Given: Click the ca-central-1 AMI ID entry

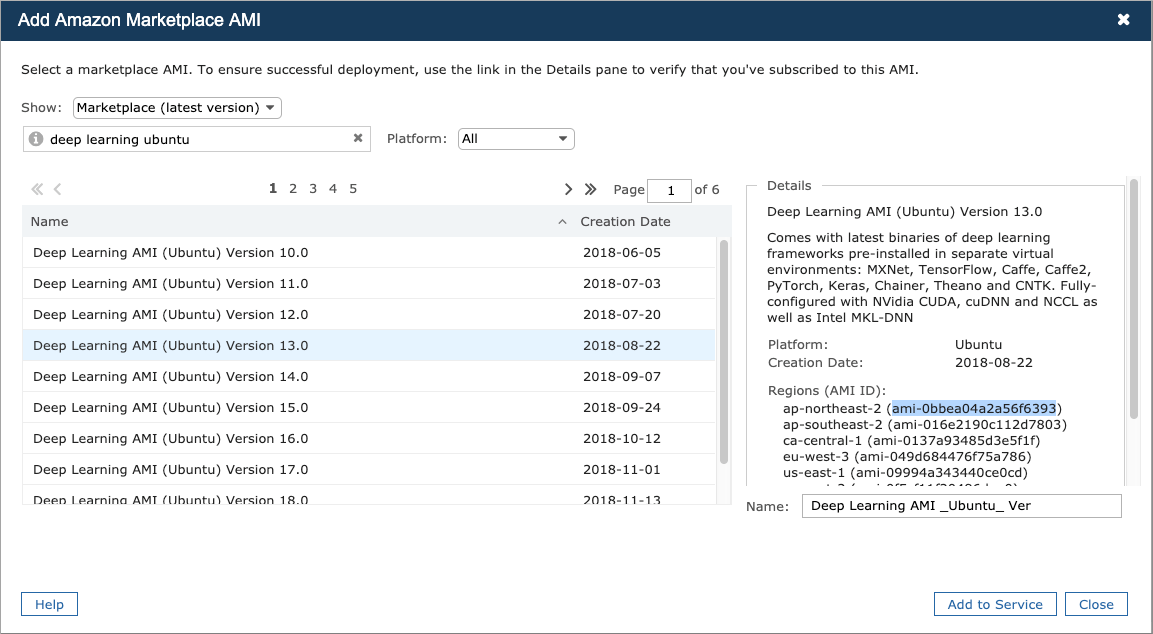Looking at the screenshot, I should (x=911, y=441).
